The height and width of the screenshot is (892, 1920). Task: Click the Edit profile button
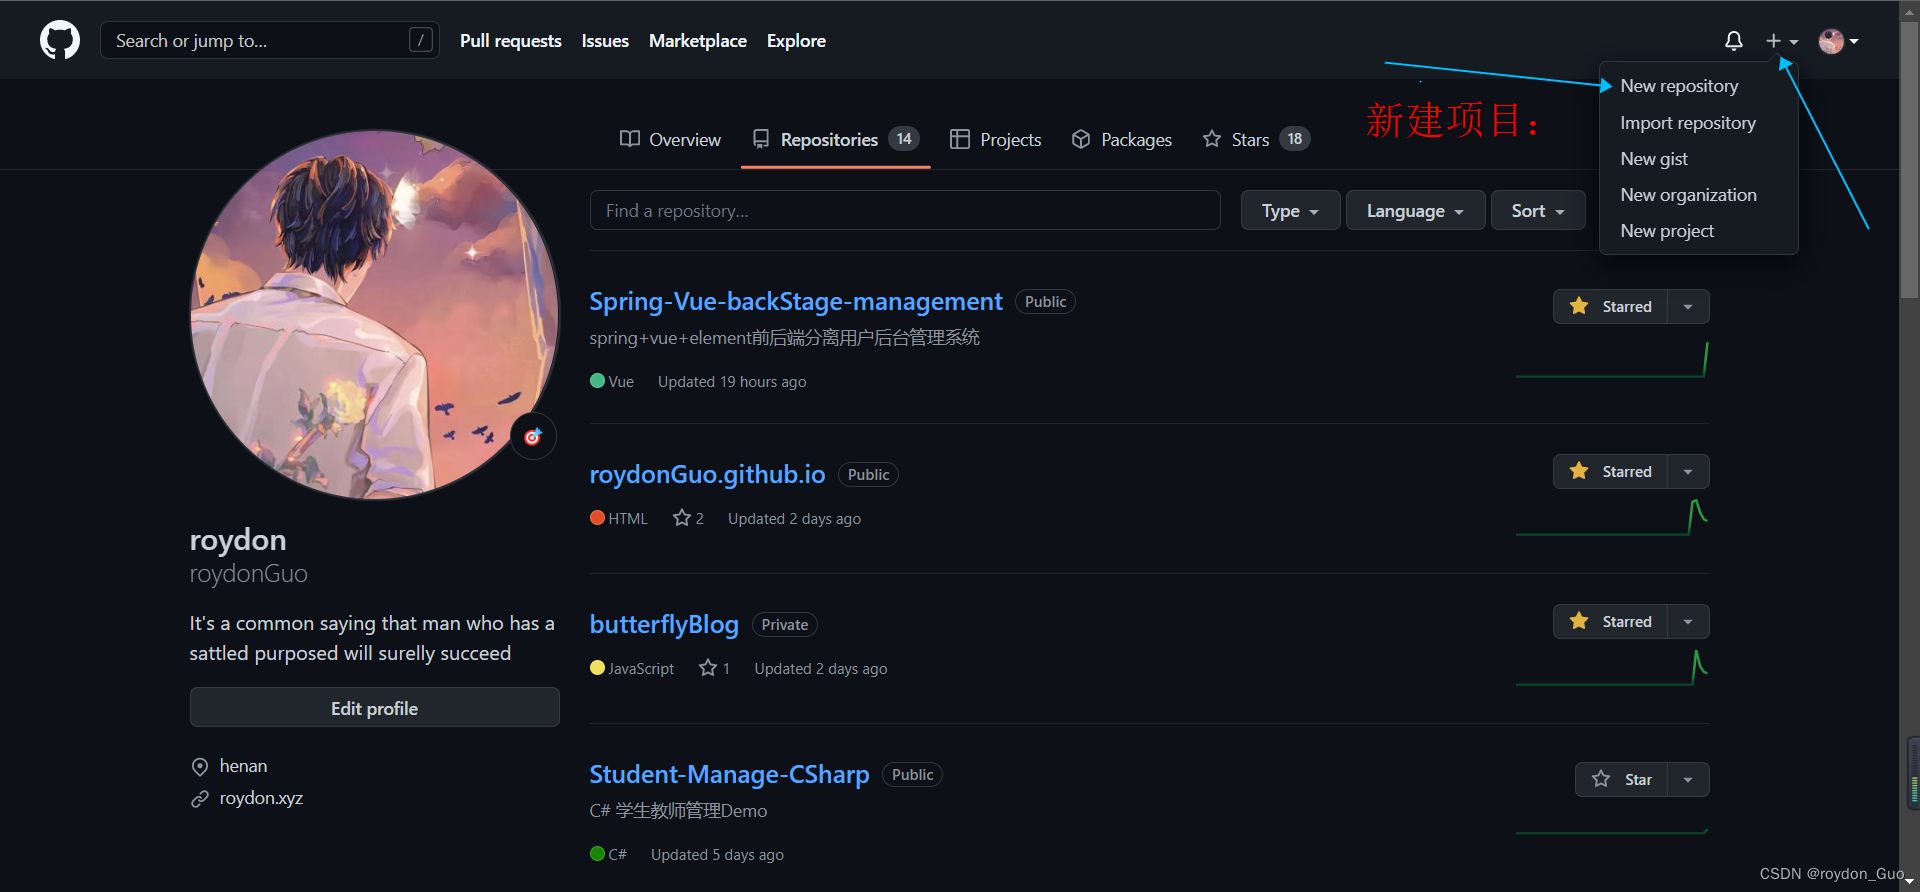(x=374, y=708)
